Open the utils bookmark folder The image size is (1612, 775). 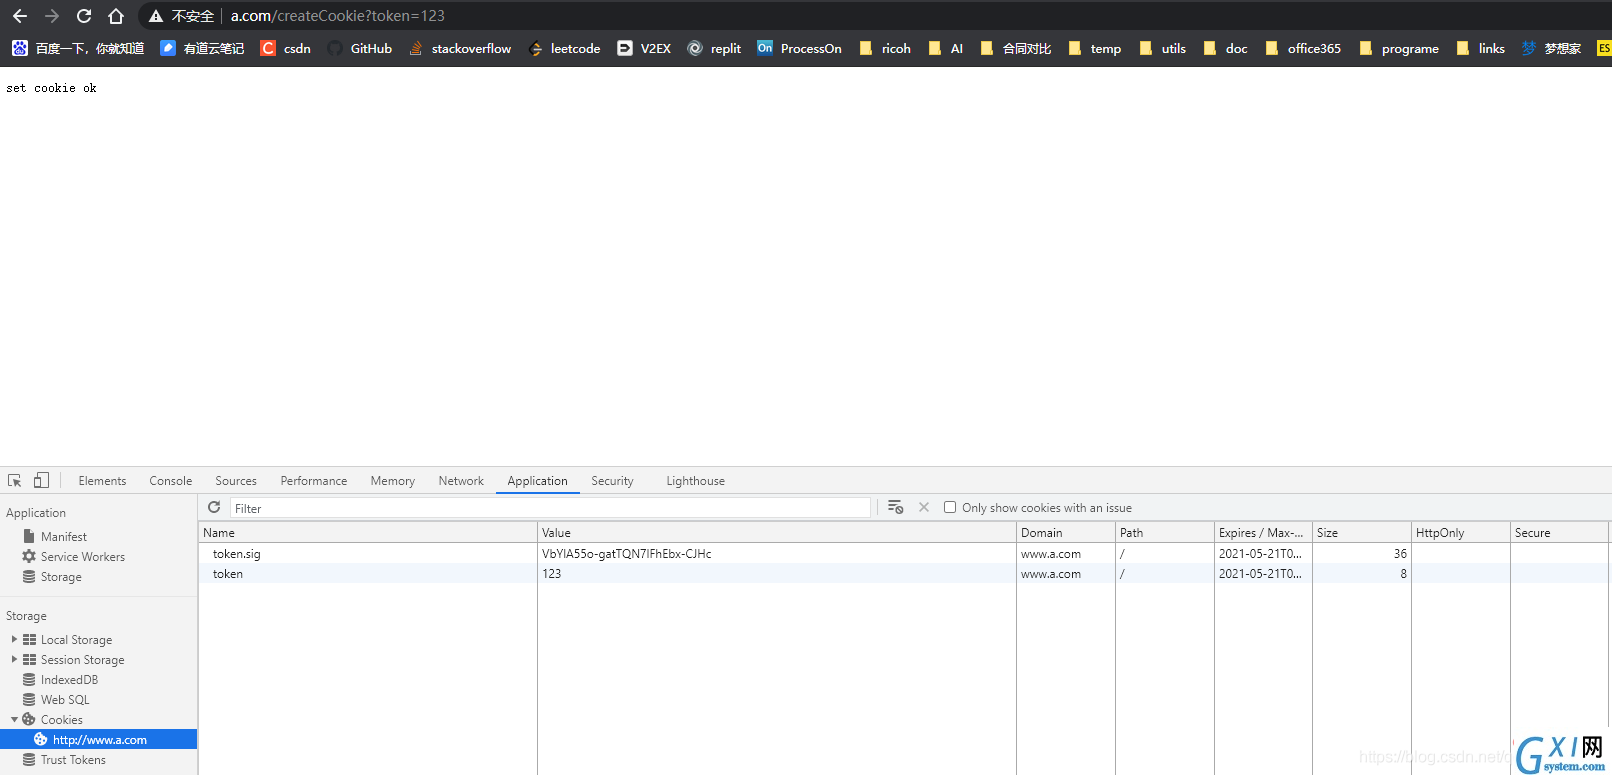(1163, 48)
